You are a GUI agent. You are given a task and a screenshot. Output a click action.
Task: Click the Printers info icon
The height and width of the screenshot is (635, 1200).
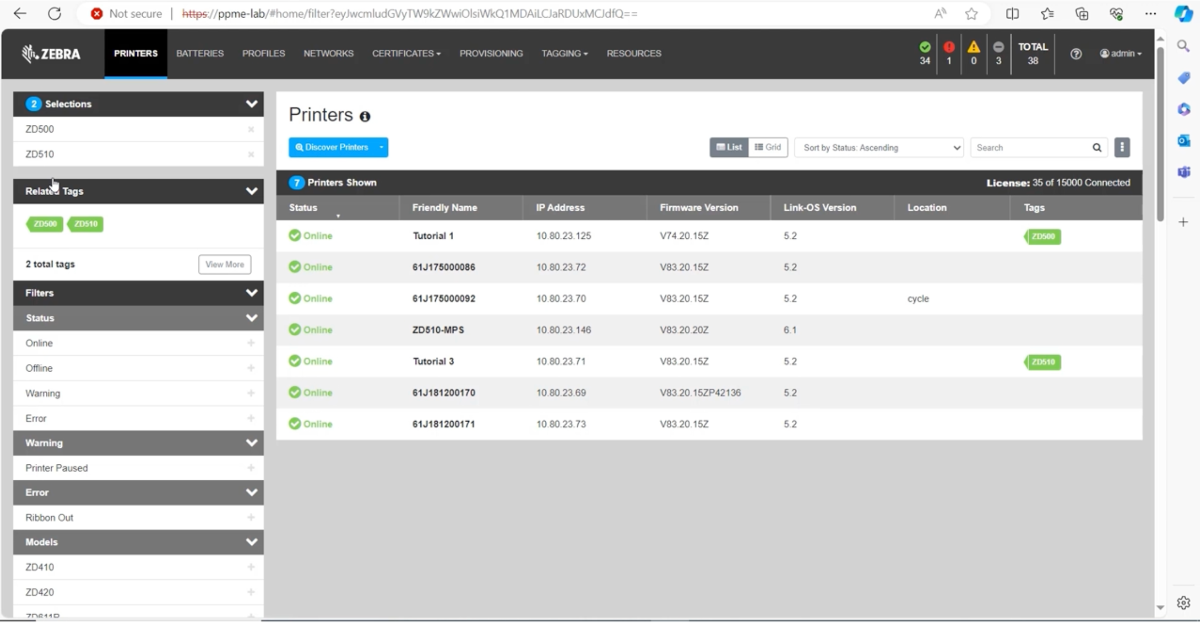[365, 117]
